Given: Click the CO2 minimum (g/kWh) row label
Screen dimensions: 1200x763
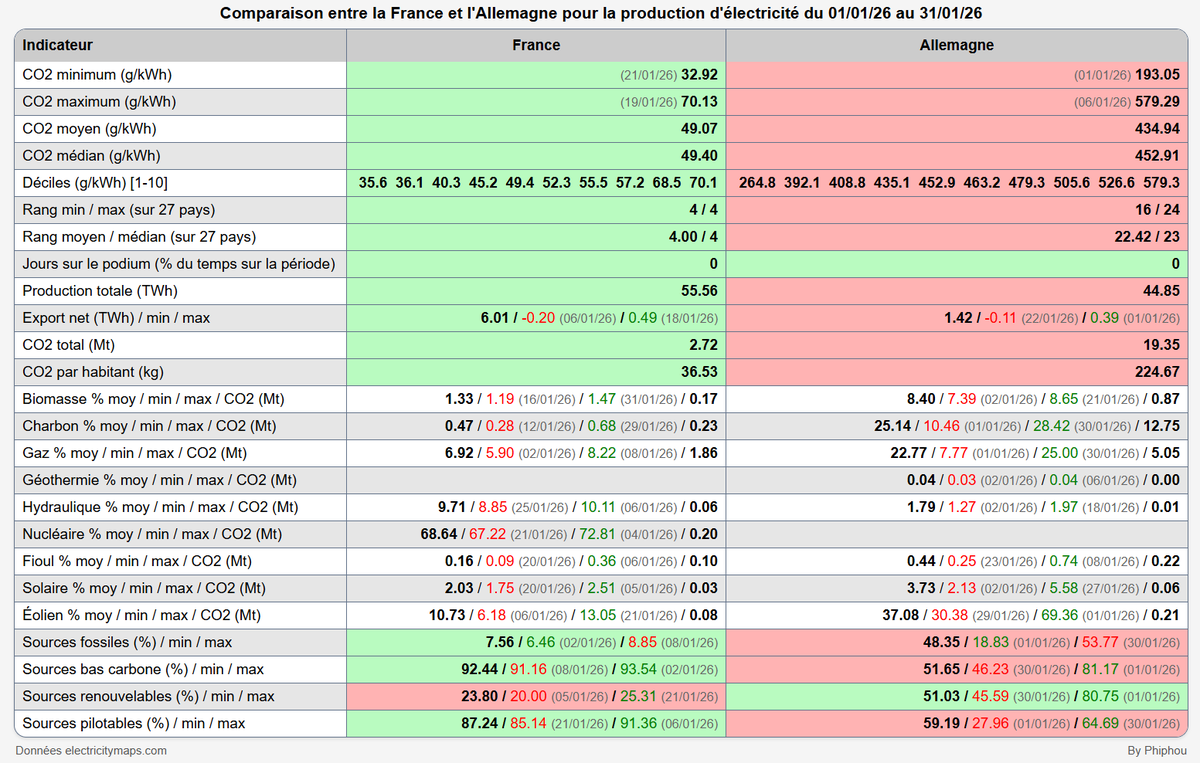Looking at the screenshot, I should click(99, 74).
